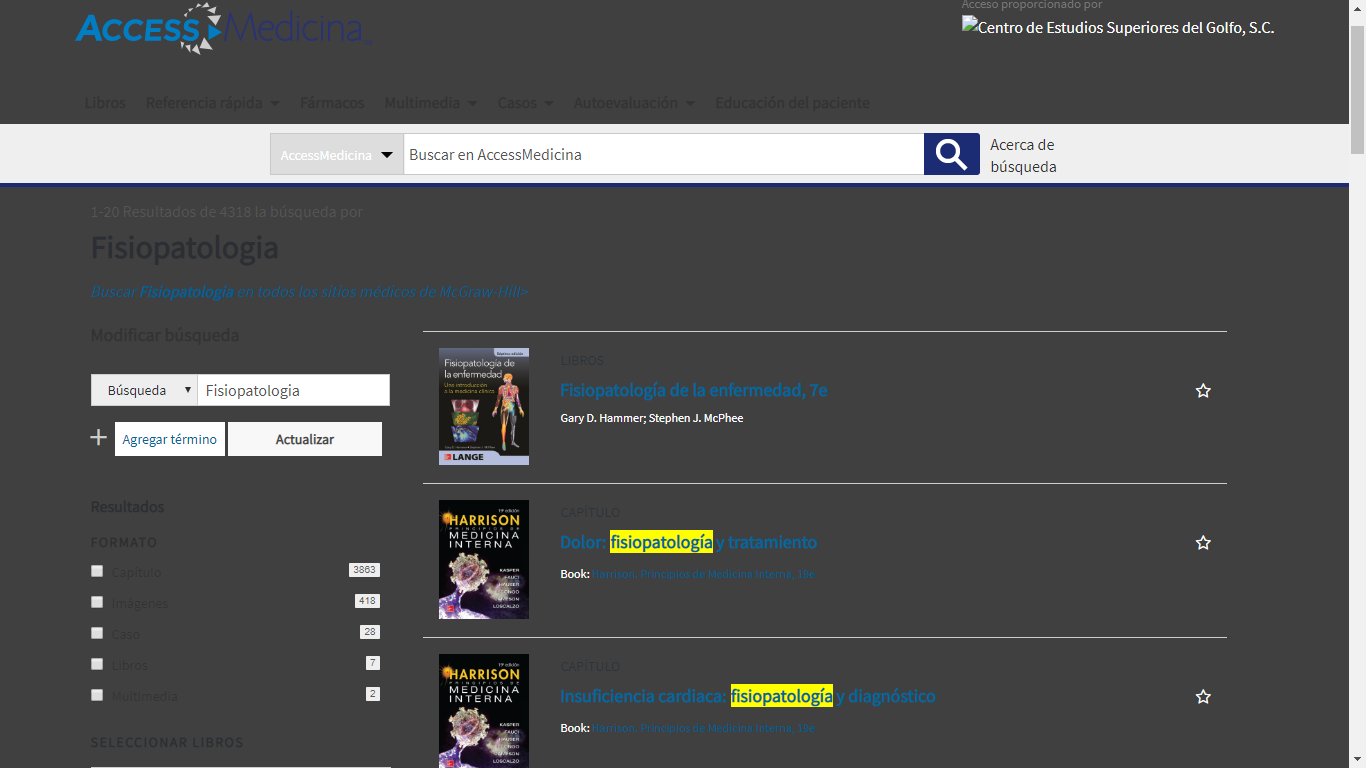The image size is (1366, 768).
Task: Click the 3863 count beside Capítulo
Action: coord(364,570)
